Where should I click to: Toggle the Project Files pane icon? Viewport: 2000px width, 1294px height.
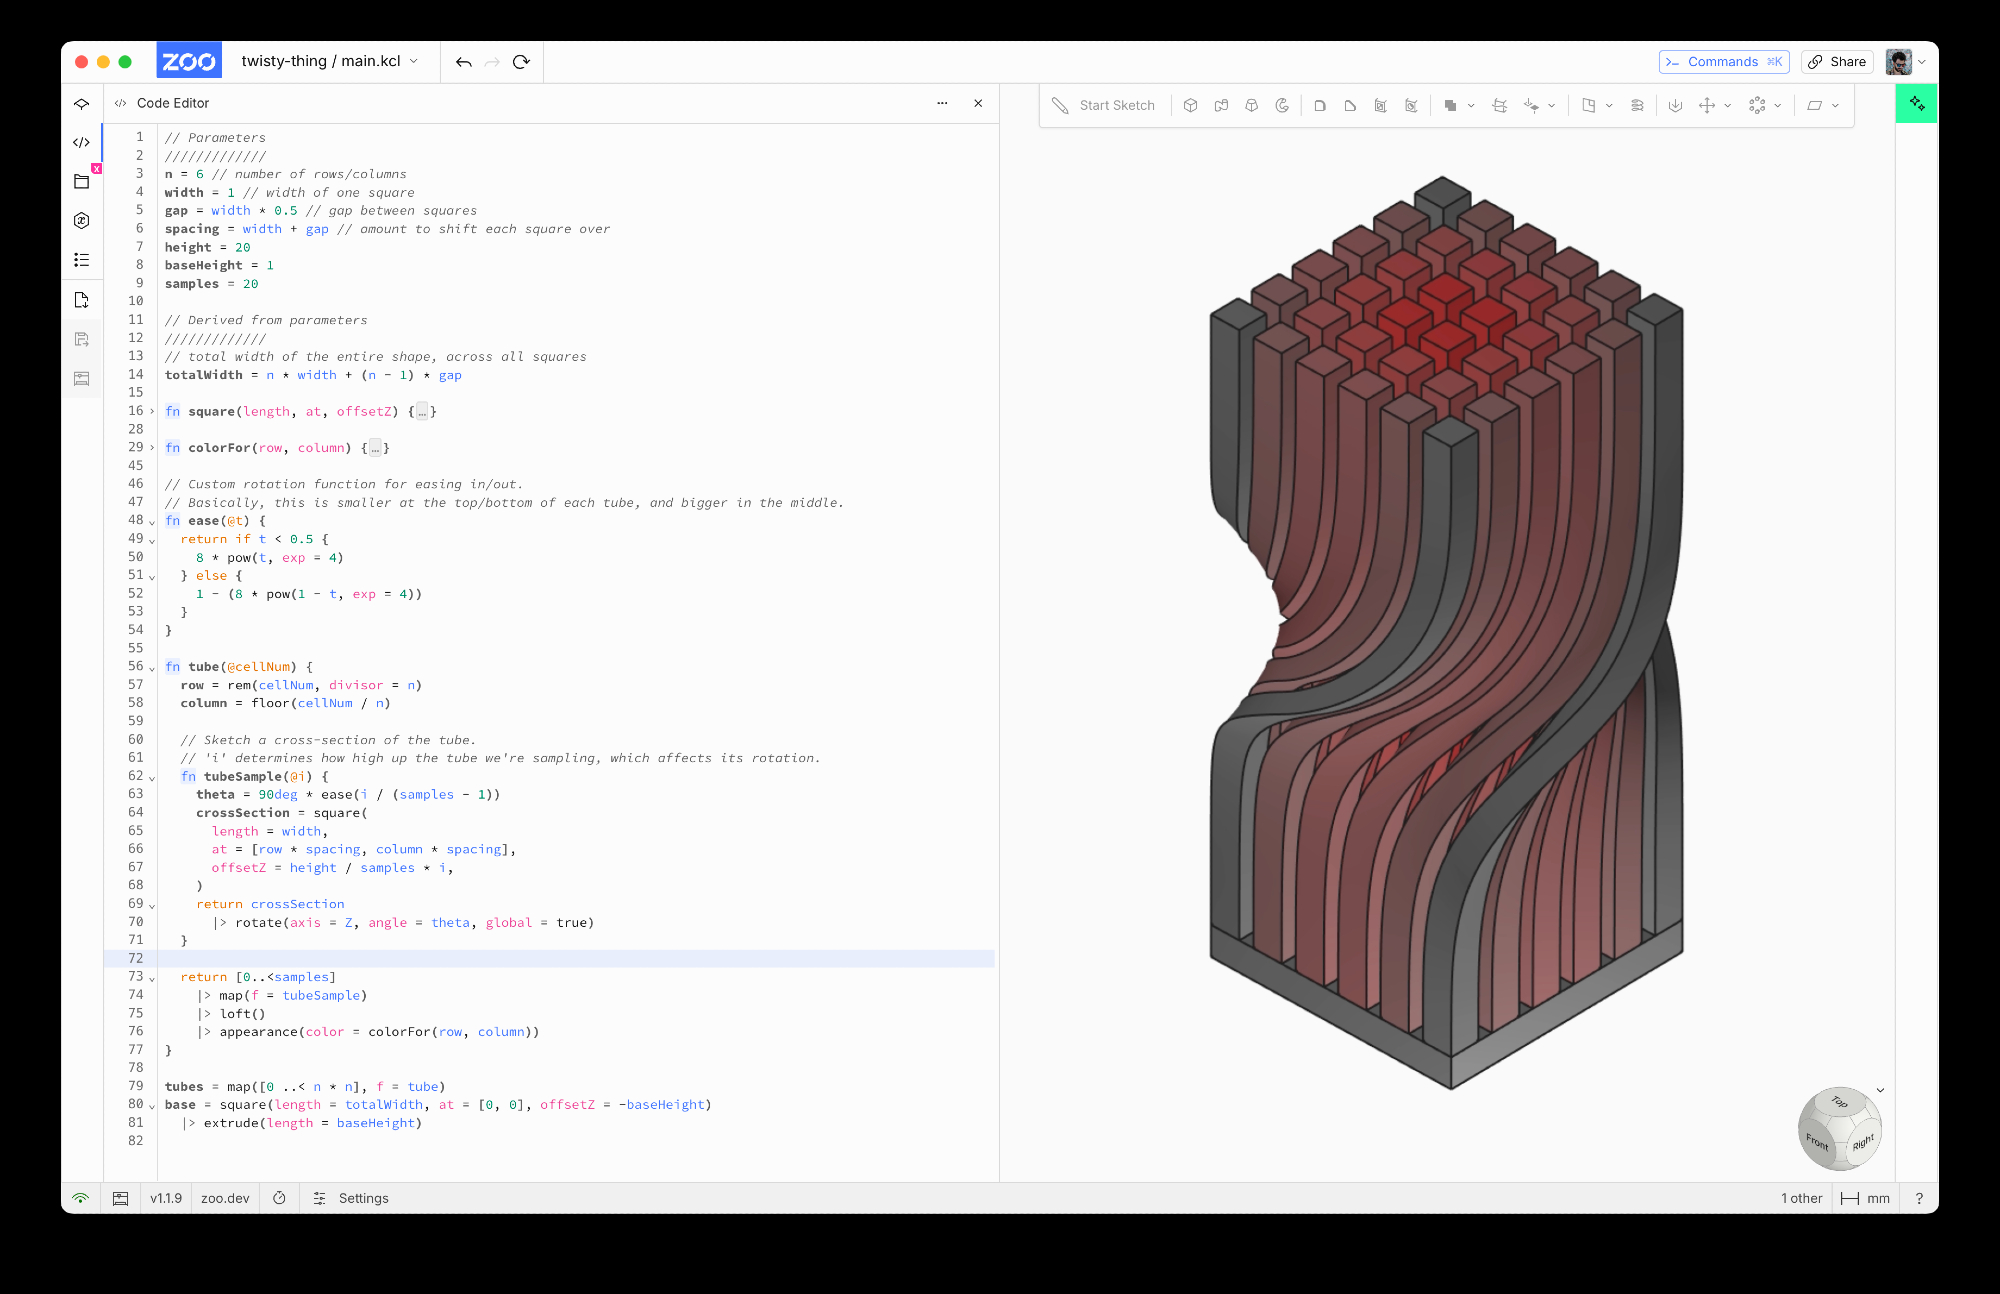pyautogui.click(x=82, y=181)
